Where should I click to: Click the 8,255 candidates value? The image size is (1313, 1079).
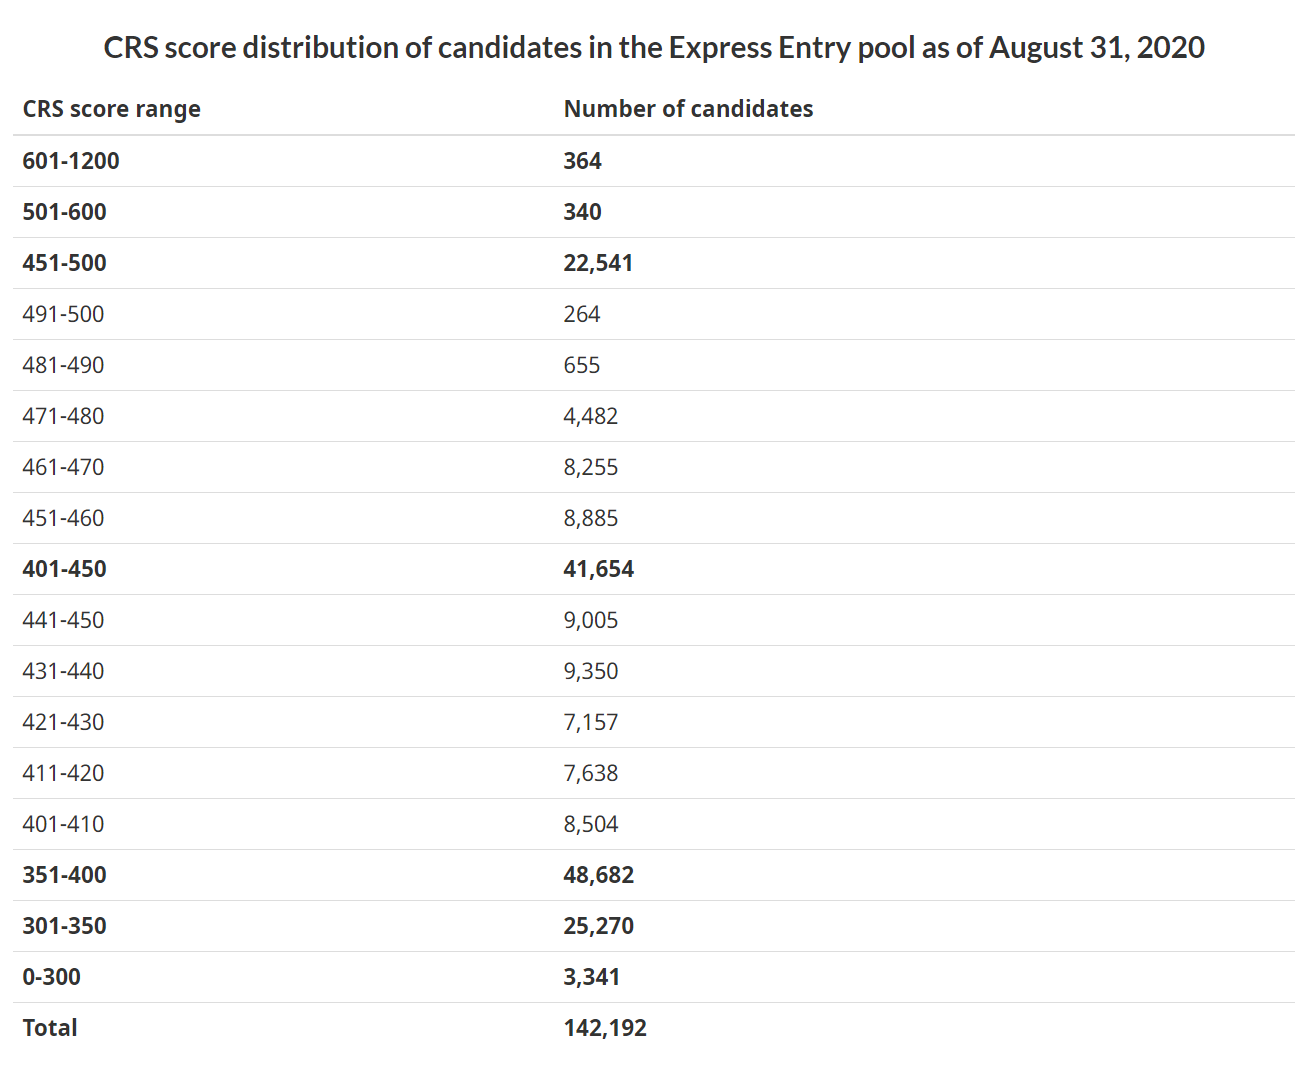tap(590, 467)
